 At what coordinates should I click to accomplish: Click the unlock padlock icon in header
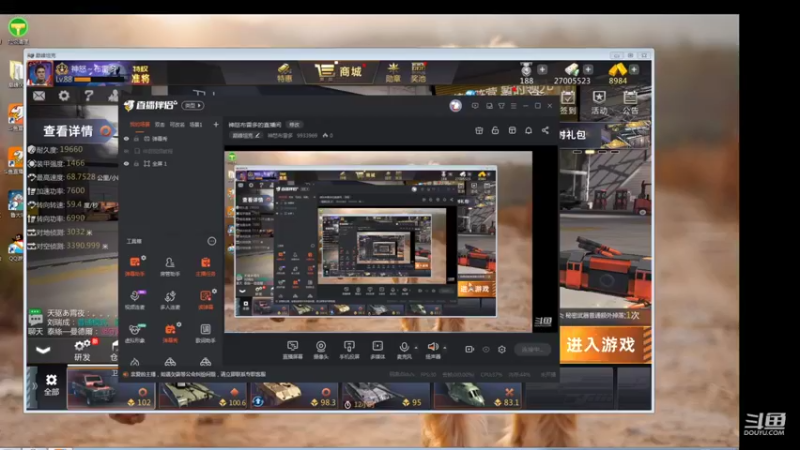[495, 131]
